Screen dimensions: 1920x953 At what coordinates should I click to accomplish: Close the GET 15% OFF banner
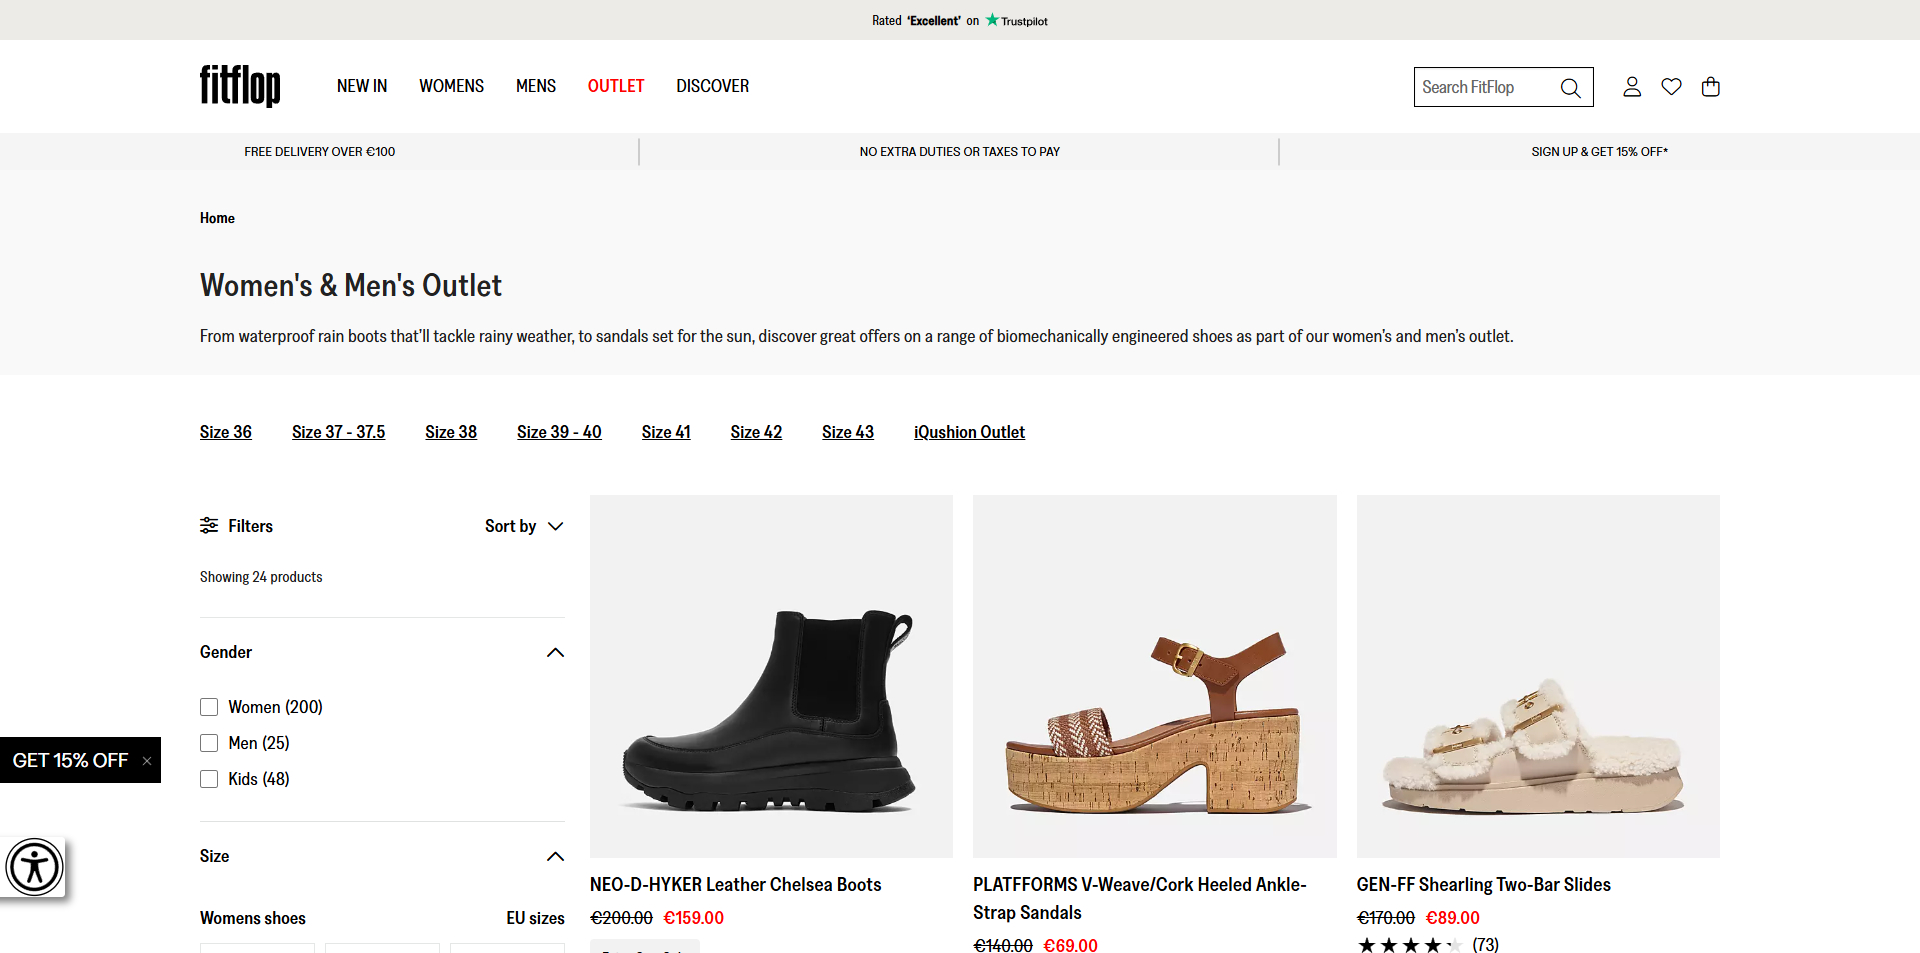point(147,761)
